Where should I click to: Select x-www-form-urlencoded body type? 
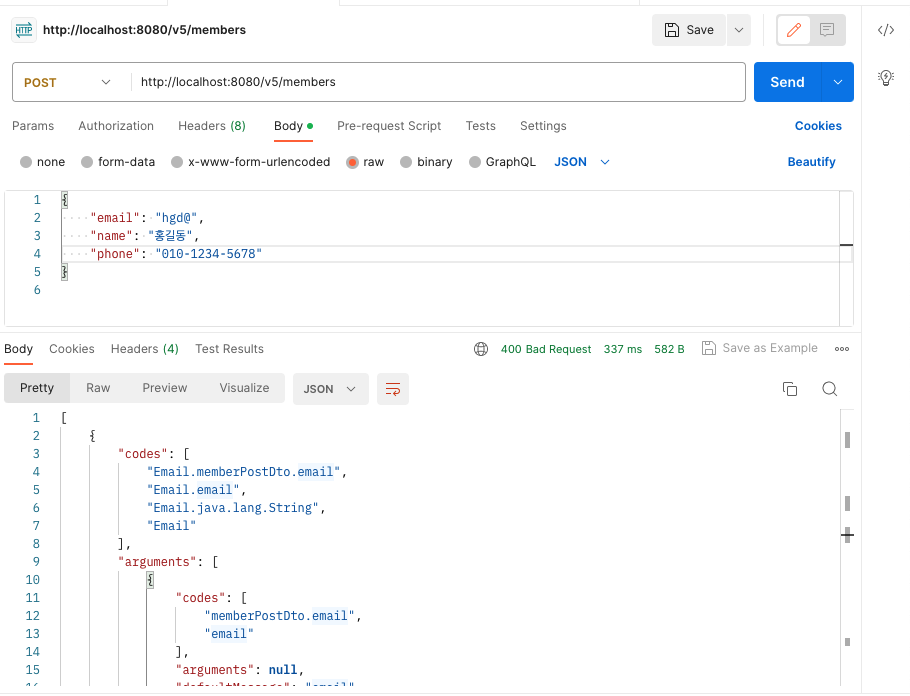[177, 162]
